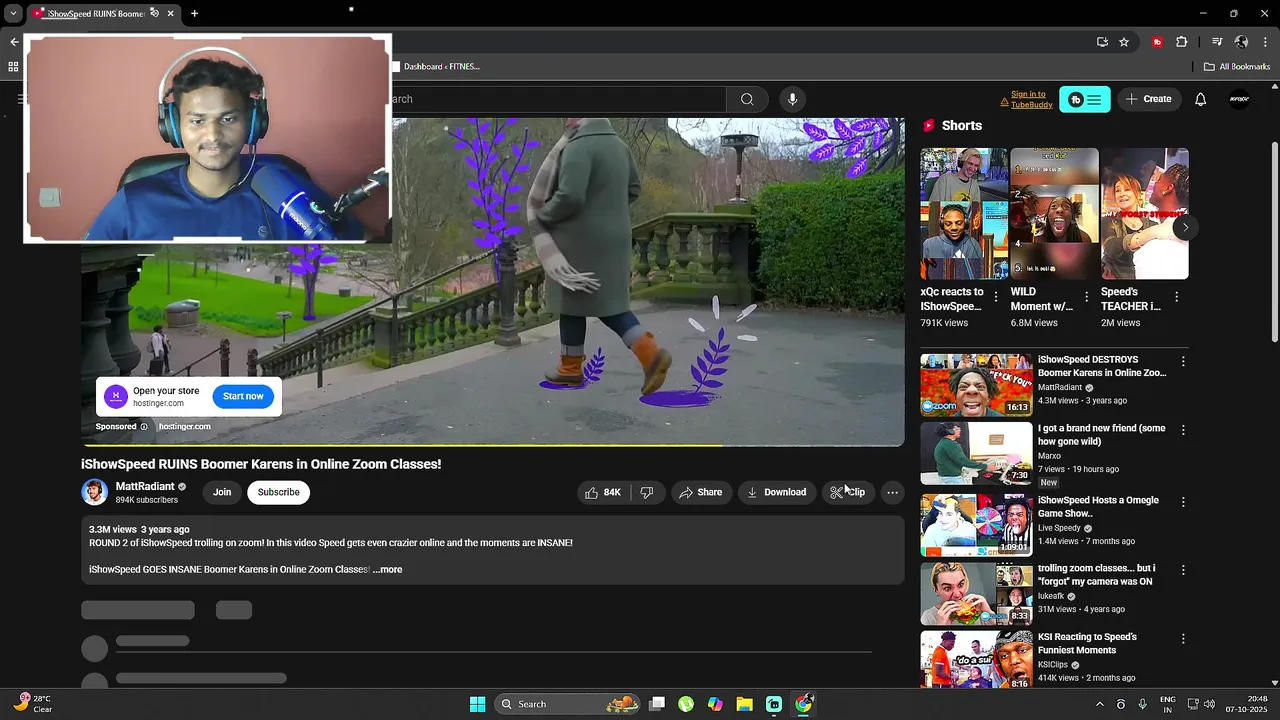
Task: Open the TubeBuddy browser extension
Action: coord(1157,42)
